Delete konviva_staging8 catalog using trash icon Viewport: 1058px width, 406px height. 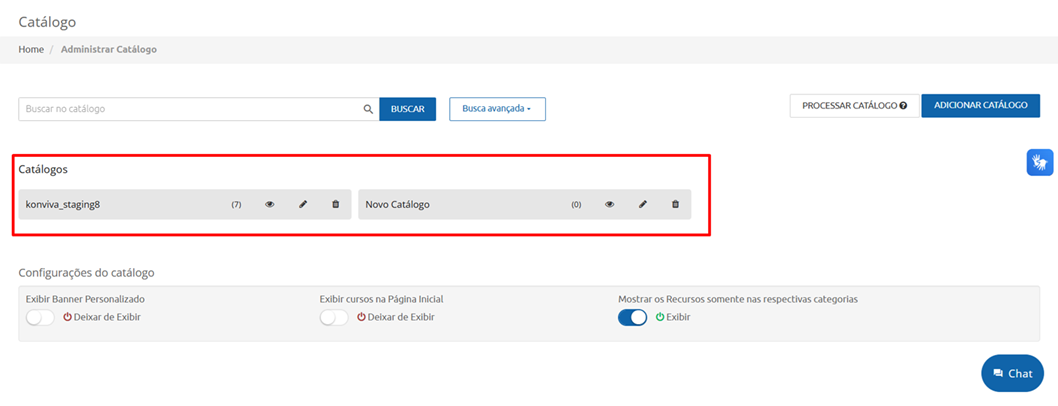click(x=335, y=204)
